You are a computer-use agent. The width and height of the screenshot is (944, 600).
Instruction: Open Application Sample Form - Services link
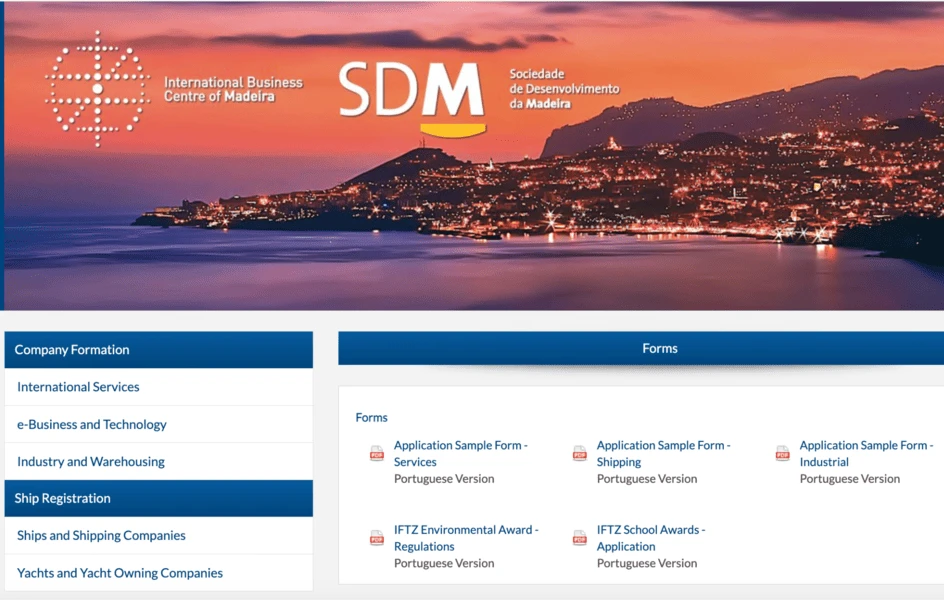(x=461, y=454)
